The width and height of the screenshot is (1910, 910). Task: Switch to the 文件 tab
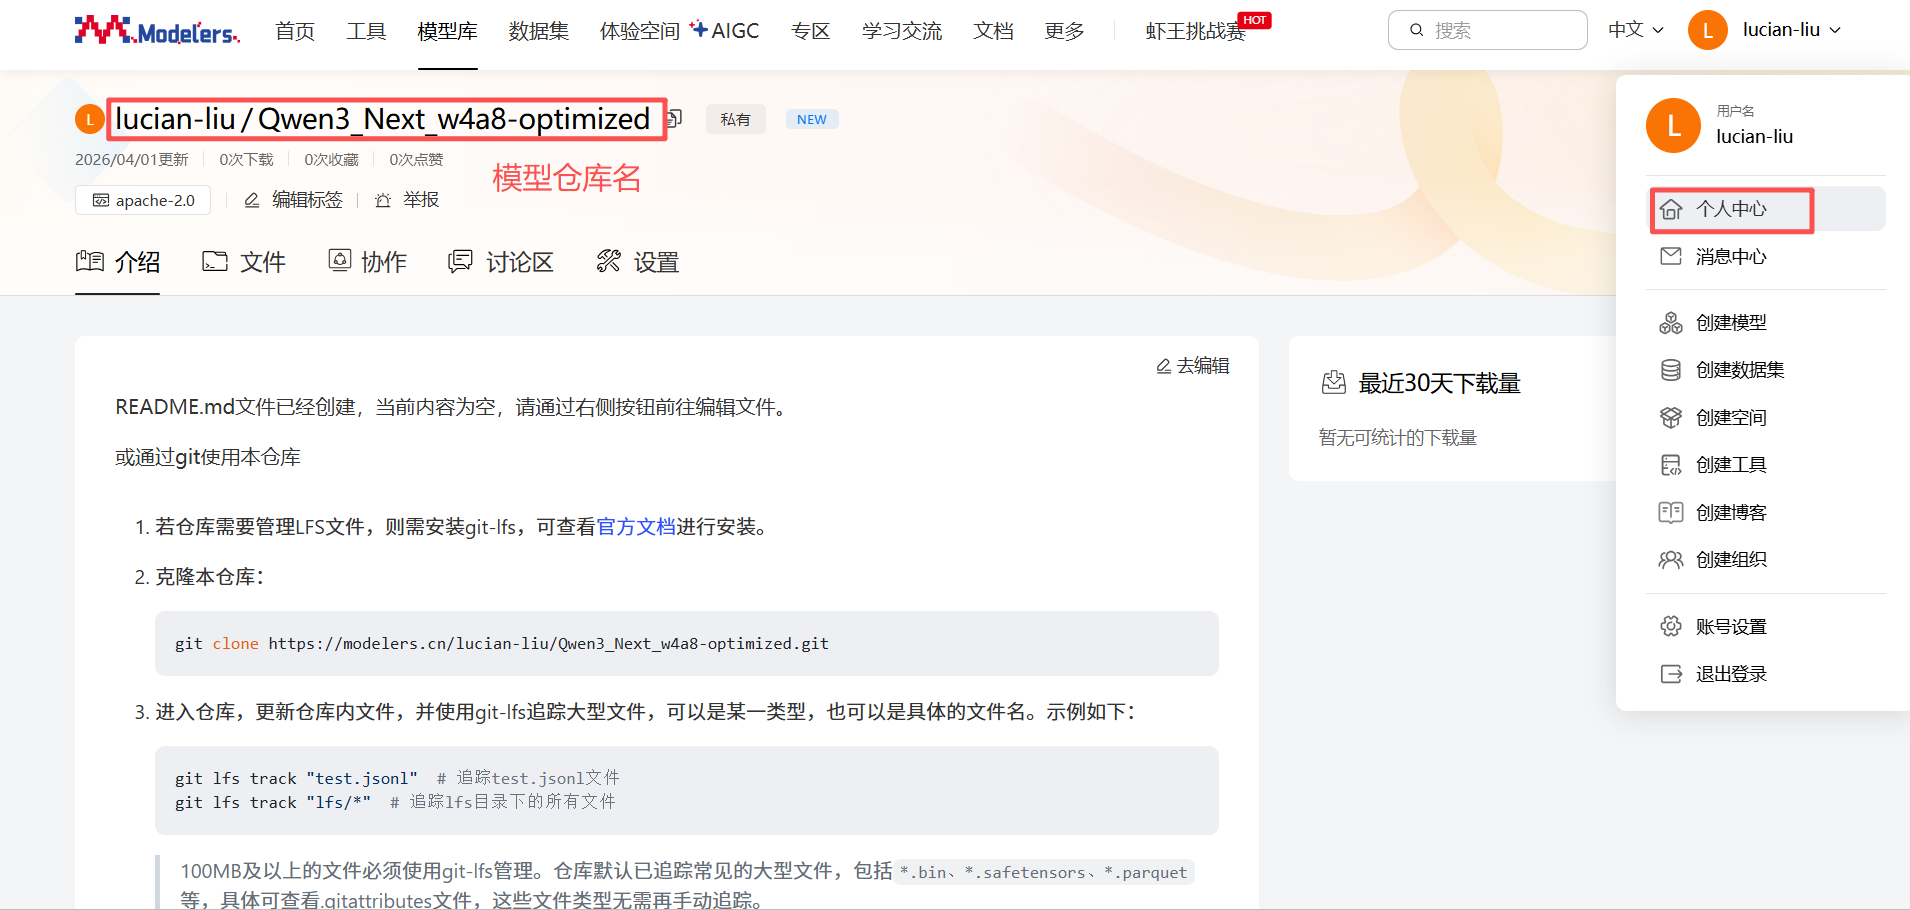244,262
